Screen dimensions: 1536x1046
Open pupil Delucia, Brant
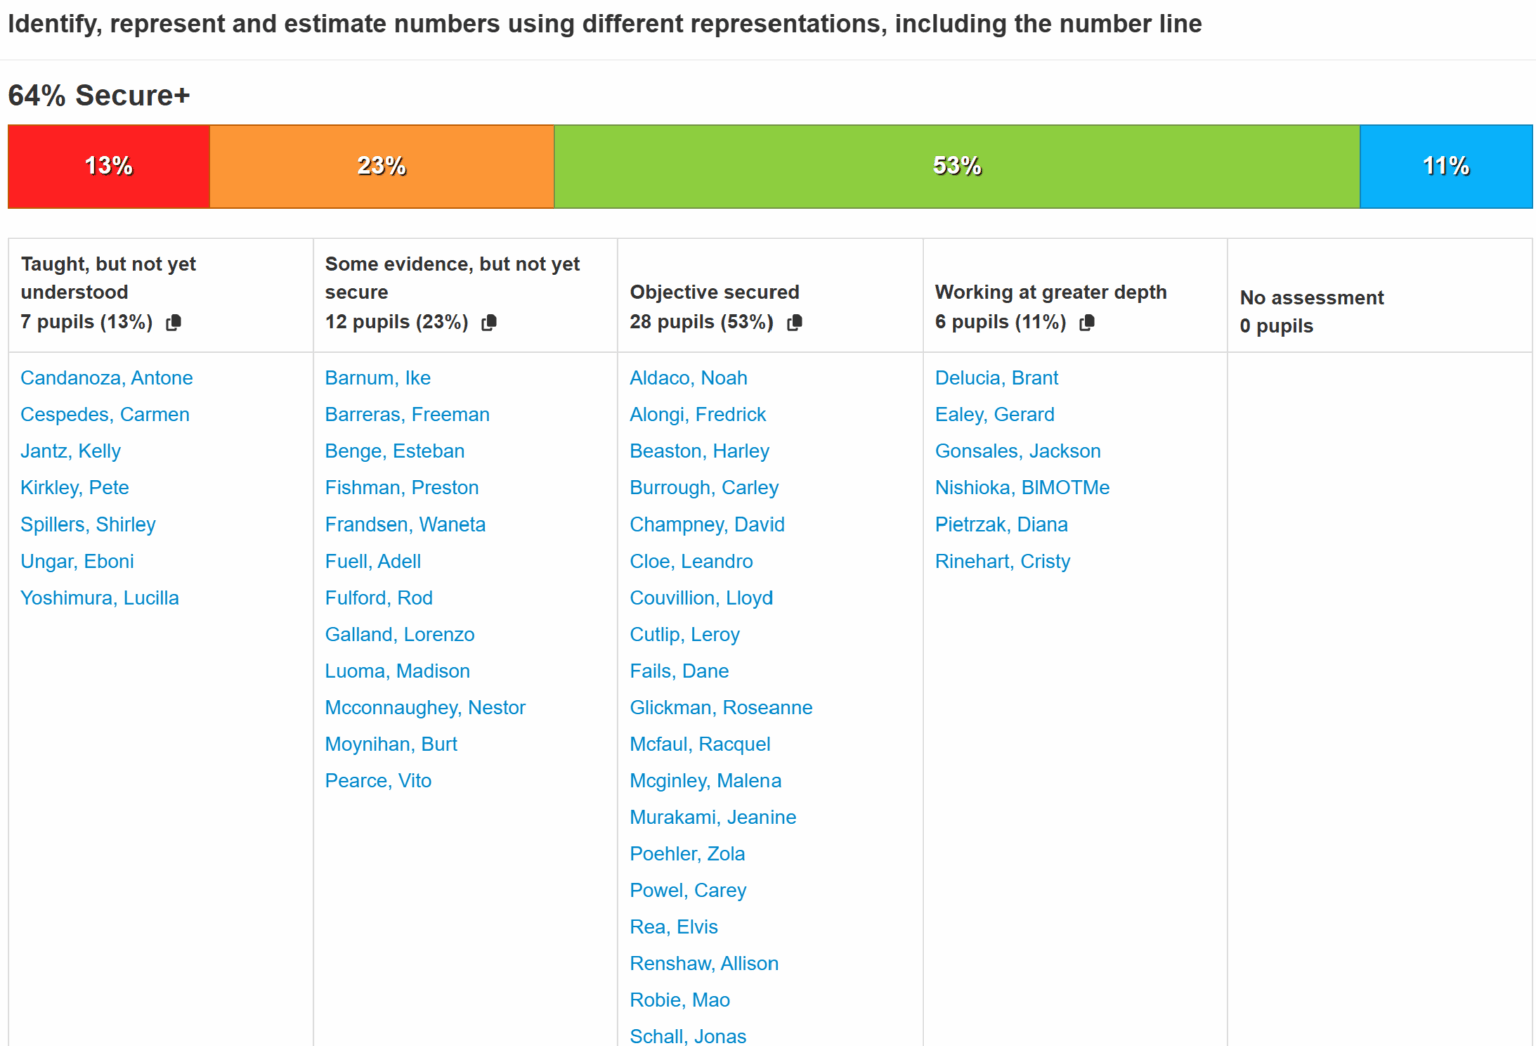996,378
